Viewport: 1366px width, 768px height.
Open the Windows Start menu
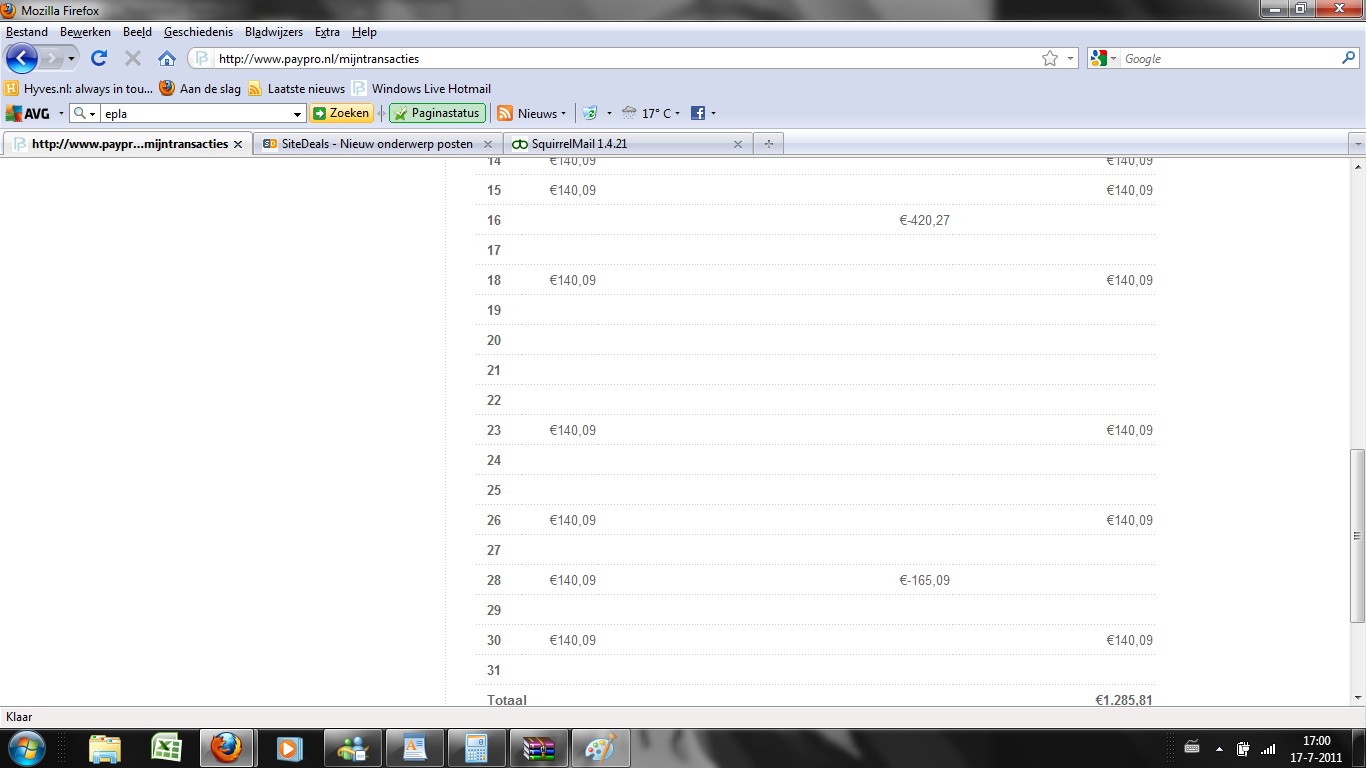(26, 748)
